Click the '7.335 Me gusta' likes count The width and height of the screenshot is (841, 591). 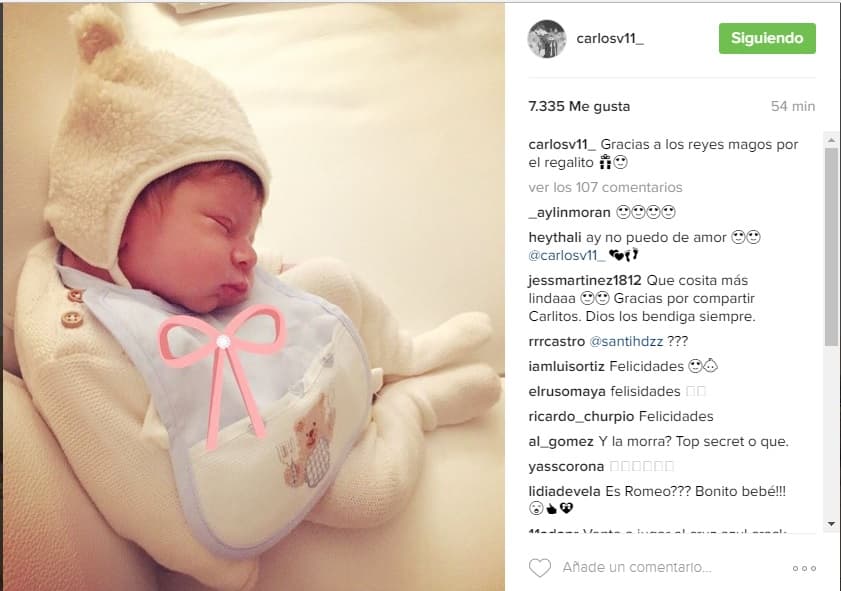pos(579,106)
